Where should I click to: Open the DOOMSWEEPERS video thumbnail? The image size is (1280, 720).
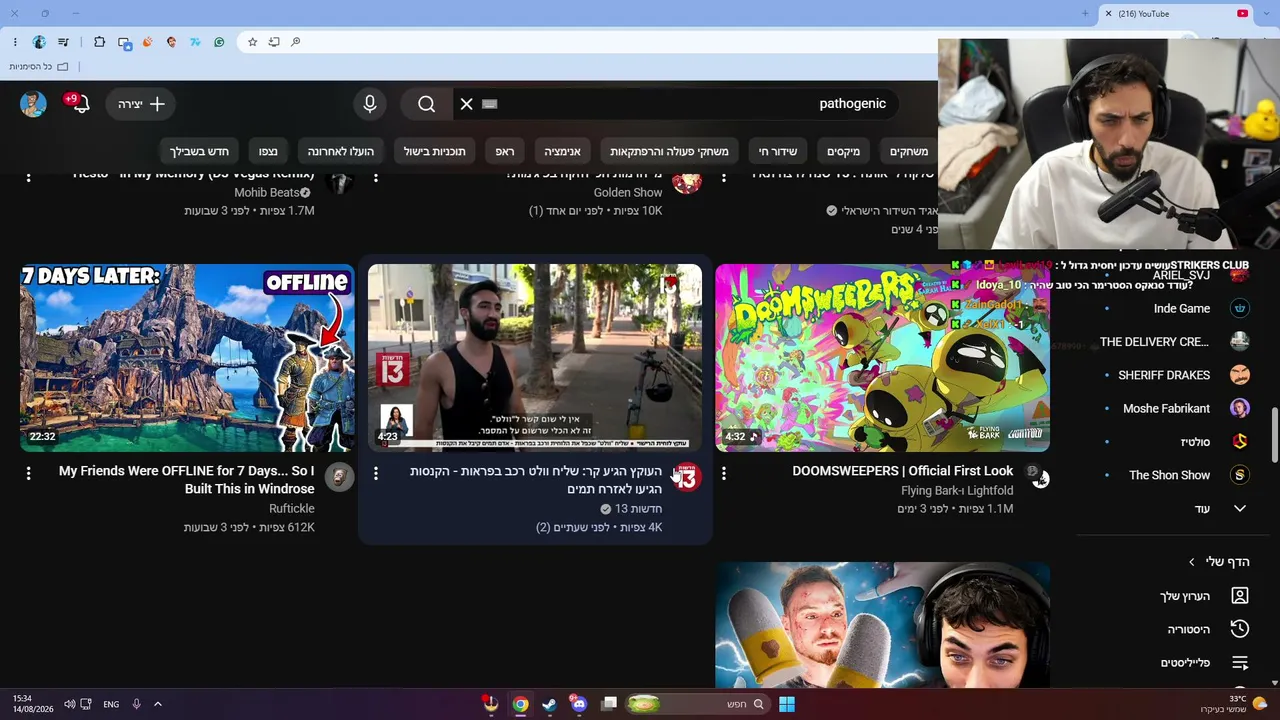coord(883,358)
